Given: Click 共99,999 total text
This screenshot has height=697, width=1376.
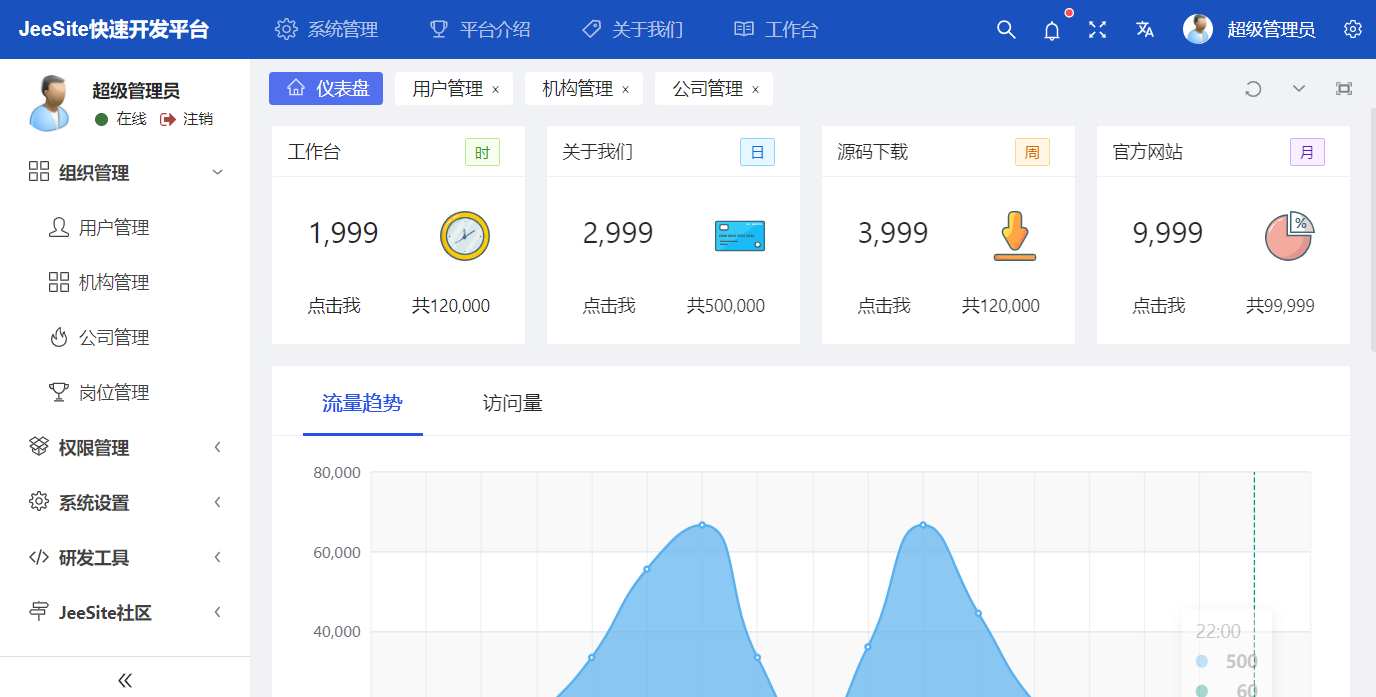Looking at the screenshot, I should [1280, 306].
